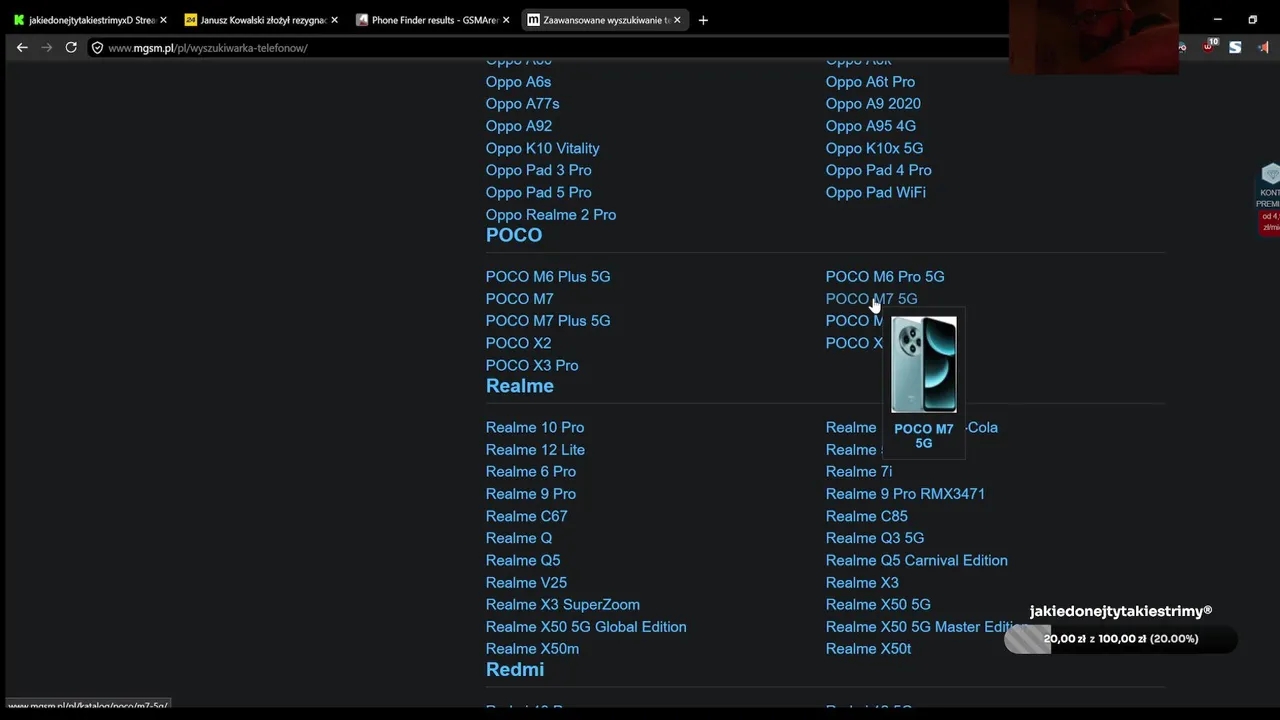Open the Oppo A9 2020 link
1280x720 pixels.
[x=873, y=104]
